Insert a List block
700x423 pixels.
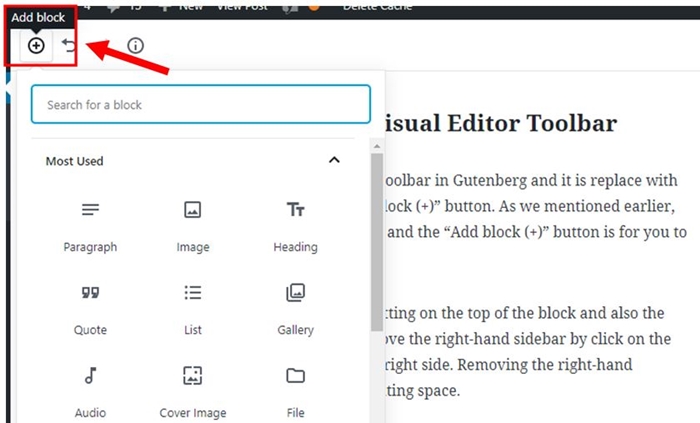193,311
